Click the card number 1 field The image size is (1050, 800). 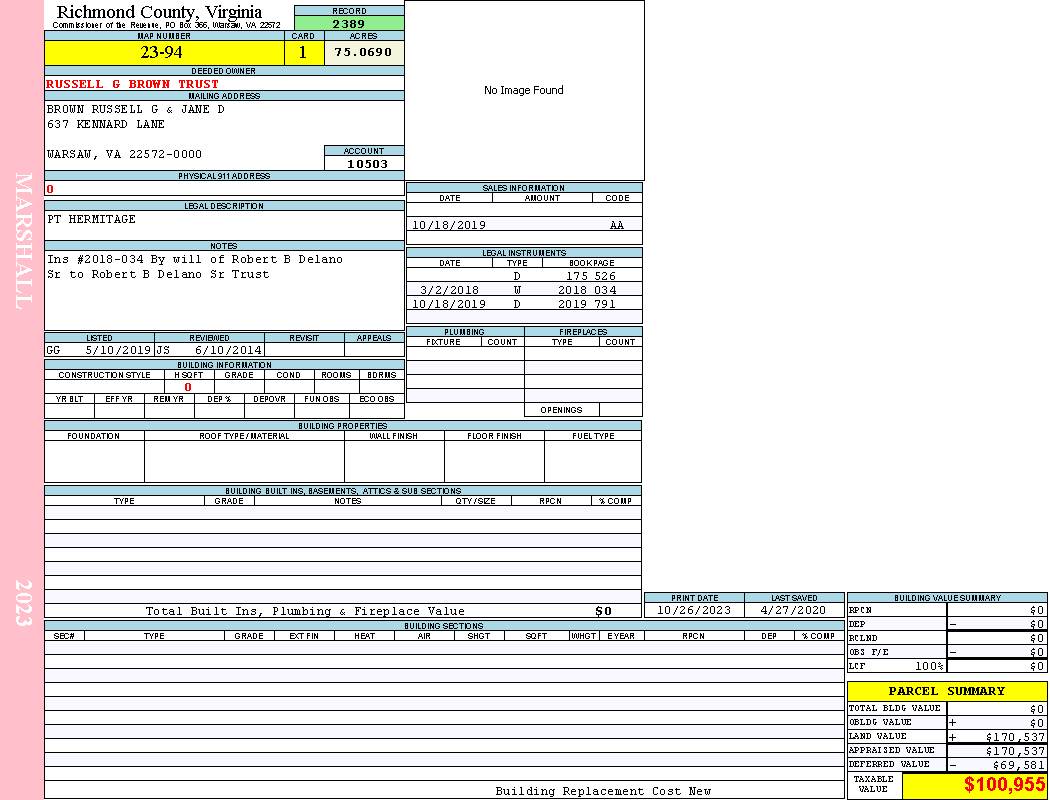pyautogui.click(x=303, y=53)
